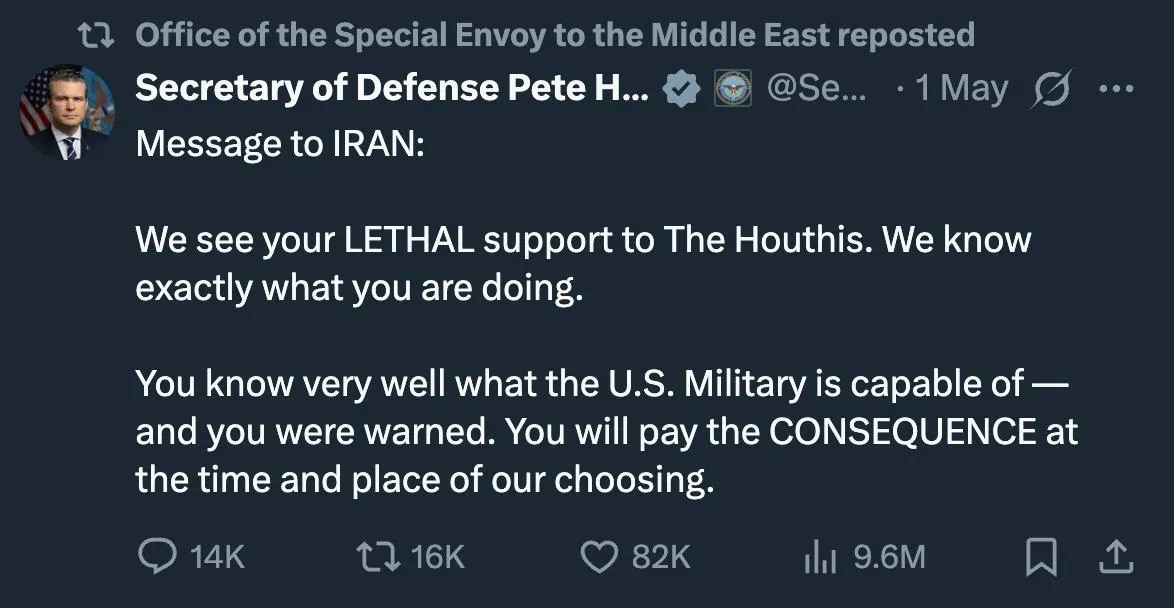Click the reply speech bubble icon
The image size is (1174, 608).
coord(157,556)
